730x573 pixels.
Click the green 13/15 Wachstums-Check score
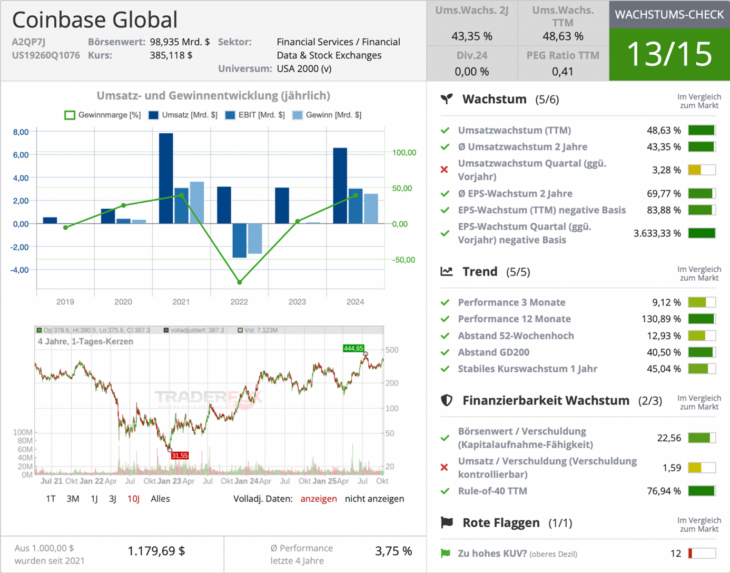[667, 54]
